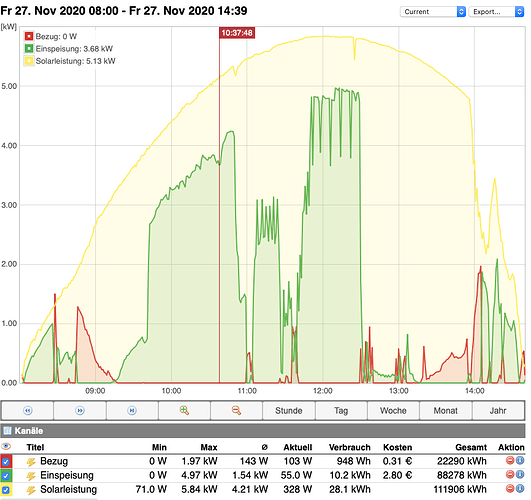Click the 2.80 € cost value
This screenshot has width=531, height=500.
397,475
